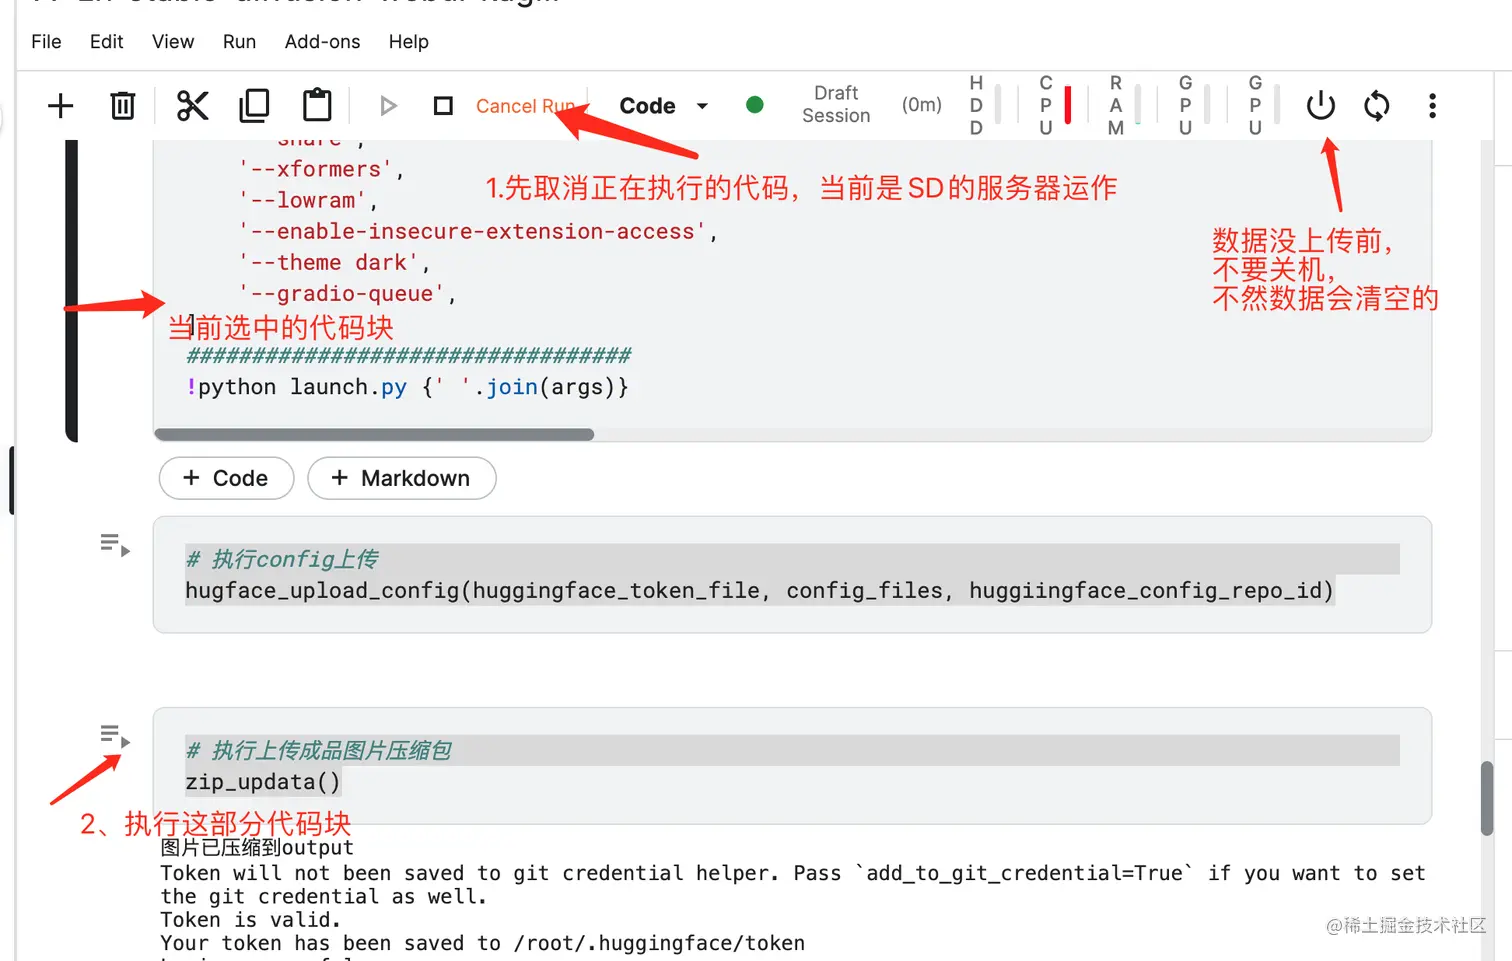Restart the session with the refresh icon
The image size is (1512, 961).
pyautogui.click(x=1376, y=105)
